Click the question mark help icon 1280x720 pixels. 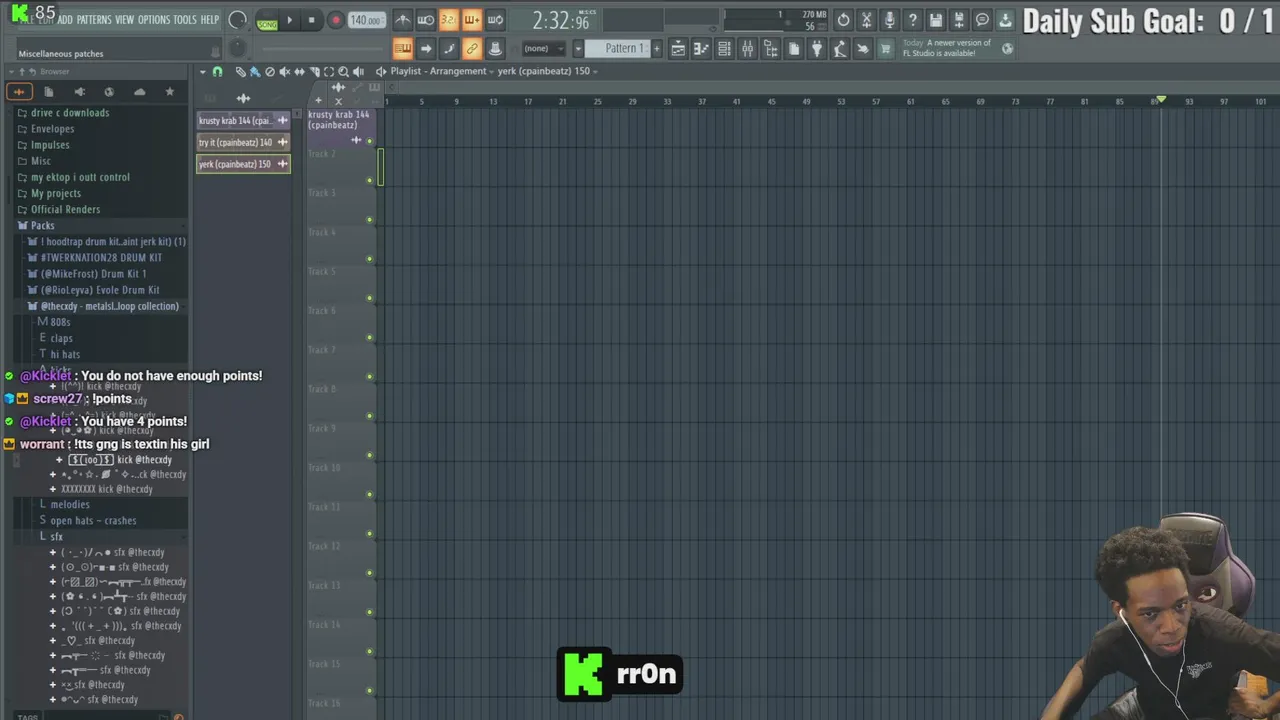(912, 20)
